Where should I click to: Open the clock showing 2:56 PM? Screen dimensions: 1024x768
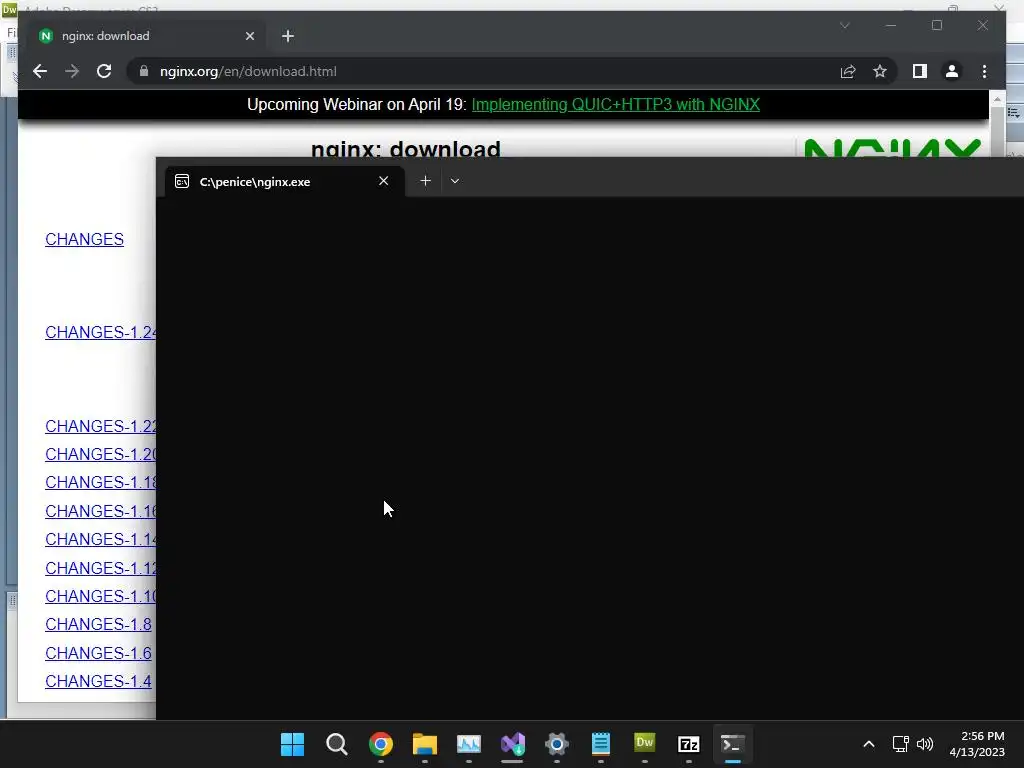977,744
